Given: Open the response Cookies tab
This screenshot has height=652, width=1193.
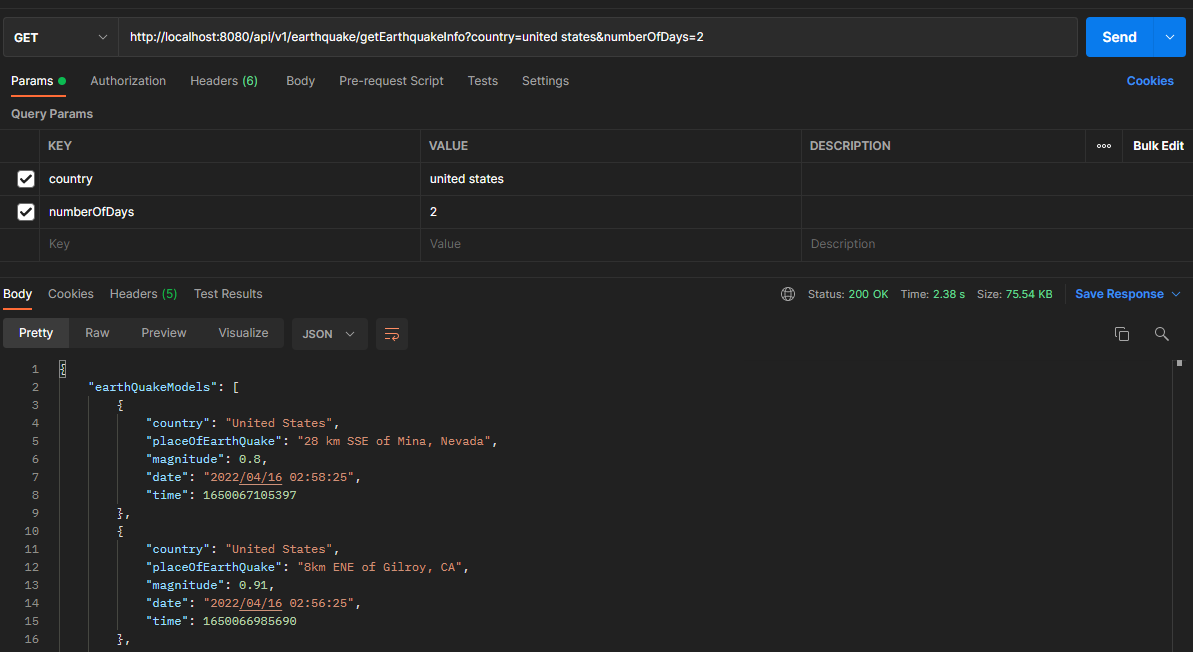Looking at the screenshot, I should pos(71,294).
